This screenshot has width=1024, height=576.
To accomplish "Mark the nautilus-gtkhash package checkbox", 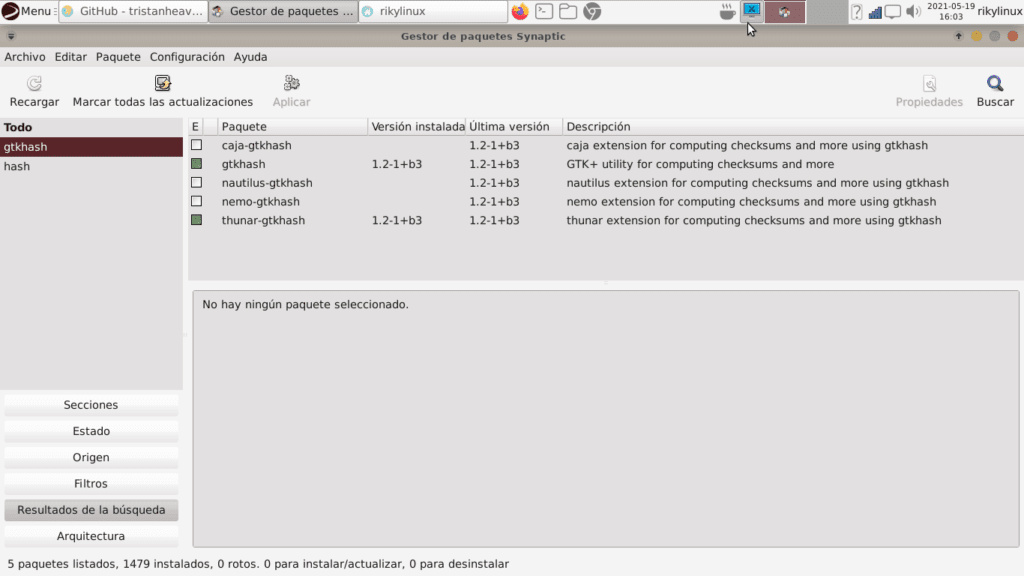I will [197, 183].
